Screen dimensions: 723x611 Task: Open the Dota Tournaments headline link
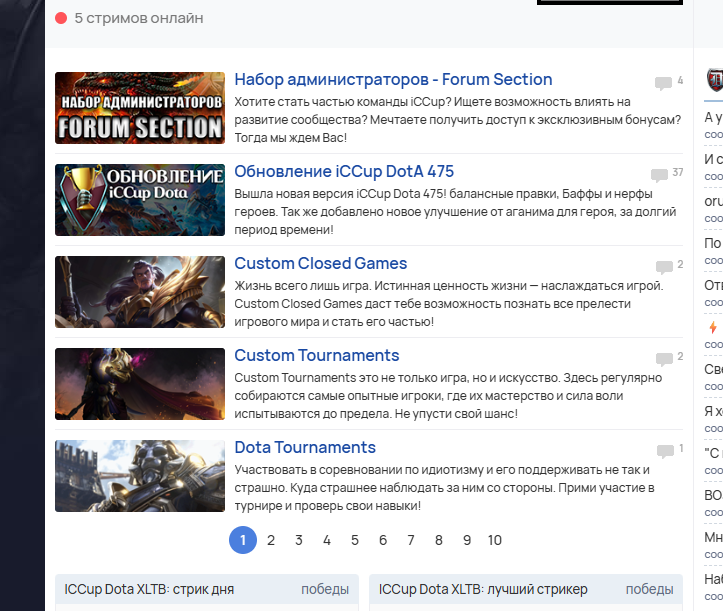click(x=305, y=447)
